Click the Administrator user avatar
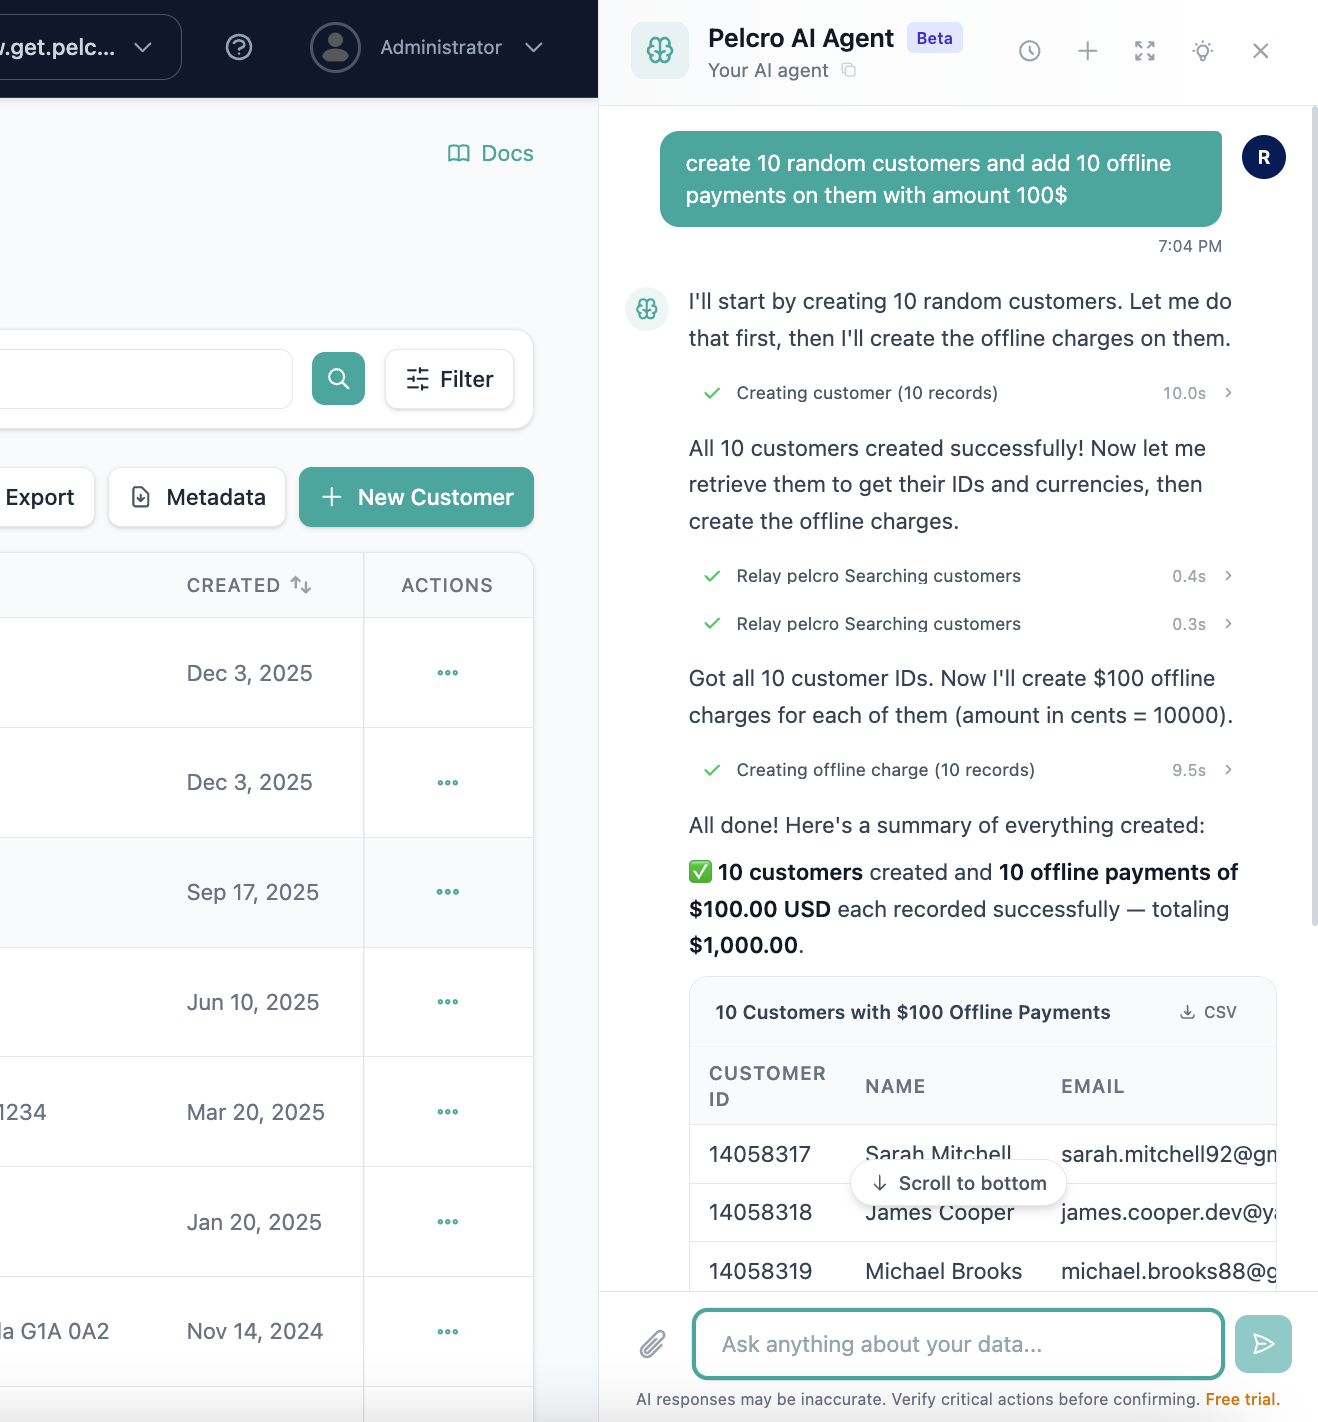The height and width of the screenshot is (1422, 1318). [x=335, y=47]
